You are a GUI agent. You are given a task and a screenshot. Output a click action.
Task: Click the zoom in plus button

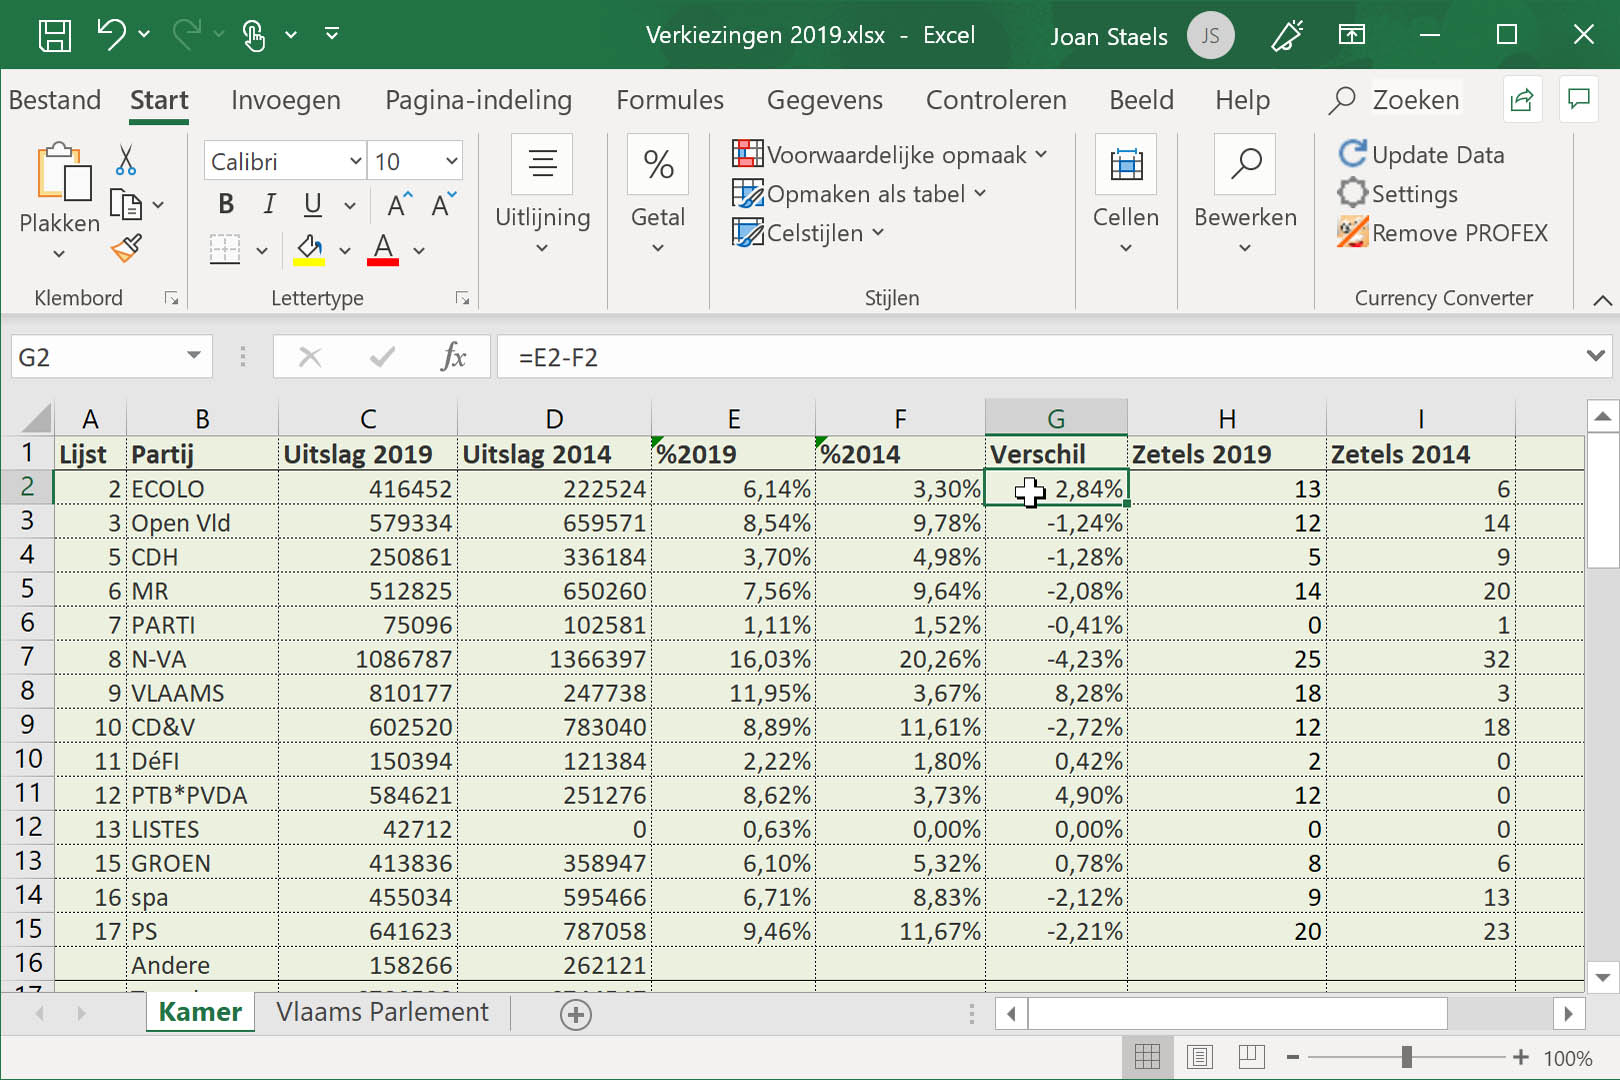pos(1521,1057)
